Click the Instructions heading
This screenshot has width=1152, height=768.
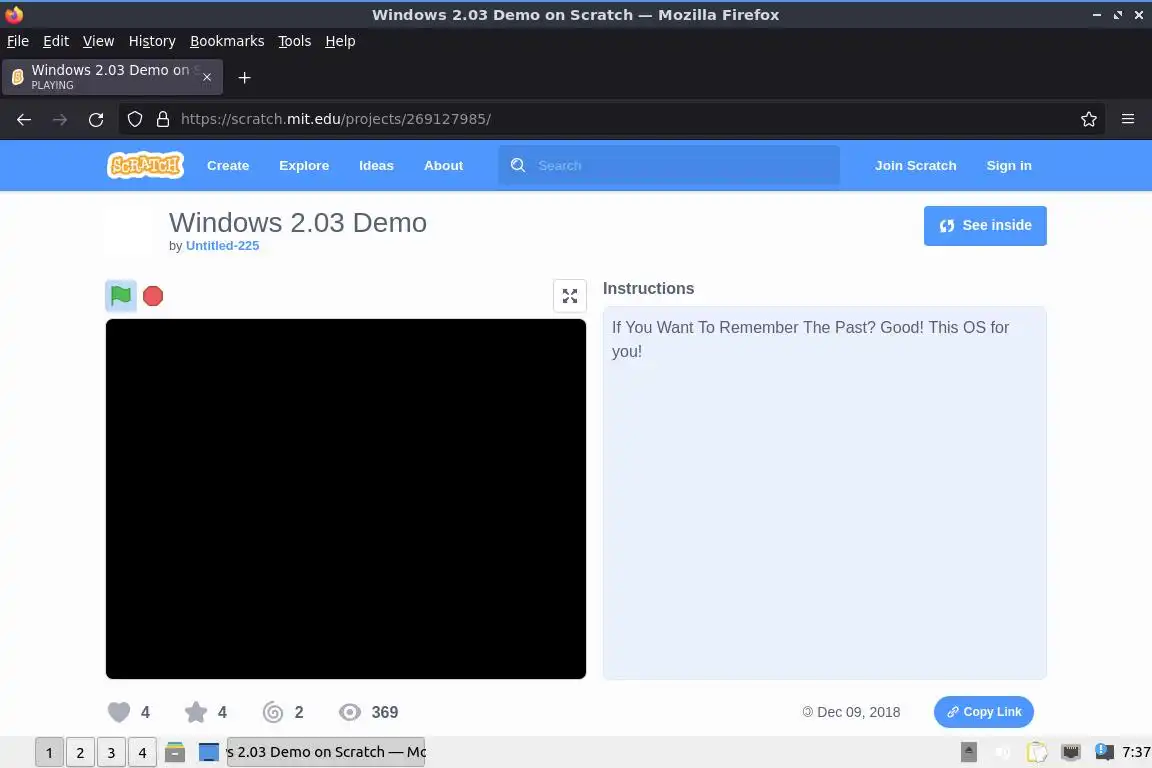point(648,288)
